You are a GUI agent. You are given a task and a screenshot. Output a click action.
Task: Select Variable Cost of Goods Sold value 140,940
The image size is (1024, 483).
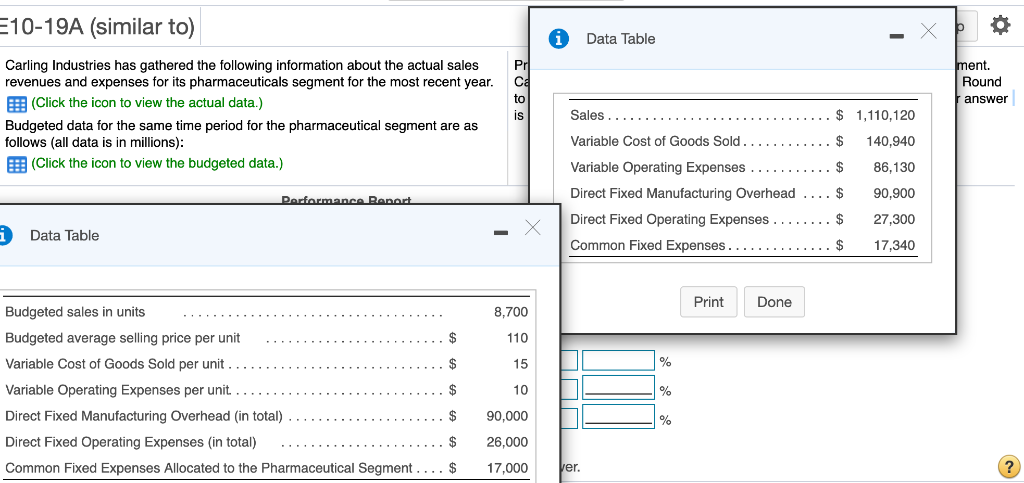pyautogui.click(x=890, y=142)
